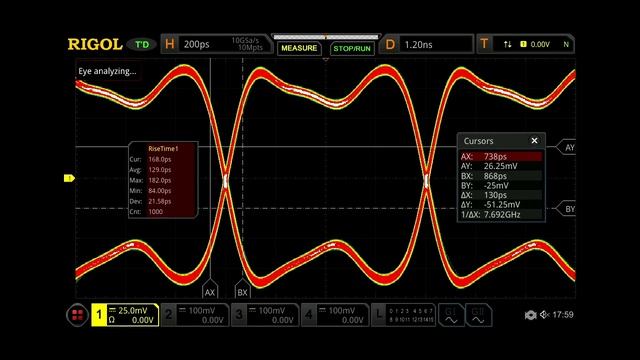This screenshot has width=640, height=360.
Task: Close the Cursors panel
Action: pyautogui.click(x=534, y=141)
